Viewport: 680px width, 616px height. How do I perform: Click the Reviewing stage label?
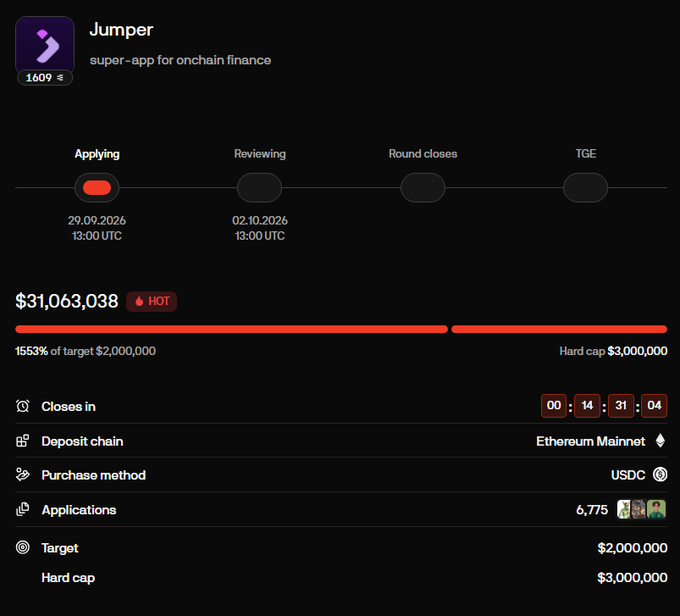pyautogui.click(x=260, y=154)
